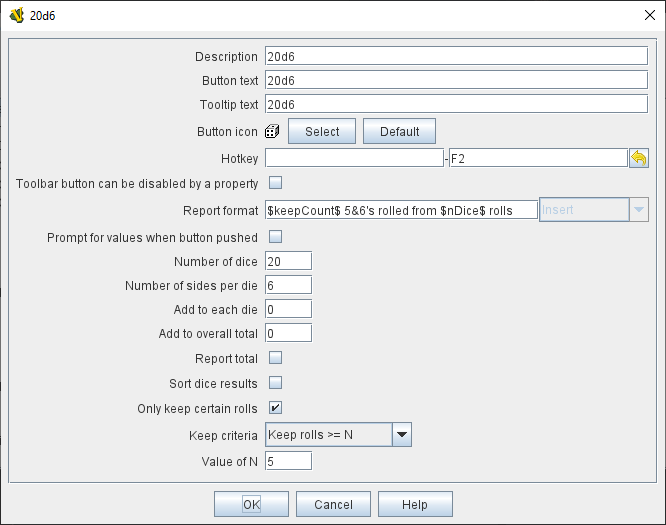
Task: Click the VASSAL icon in title bar
Action: (x=16, y=14)
